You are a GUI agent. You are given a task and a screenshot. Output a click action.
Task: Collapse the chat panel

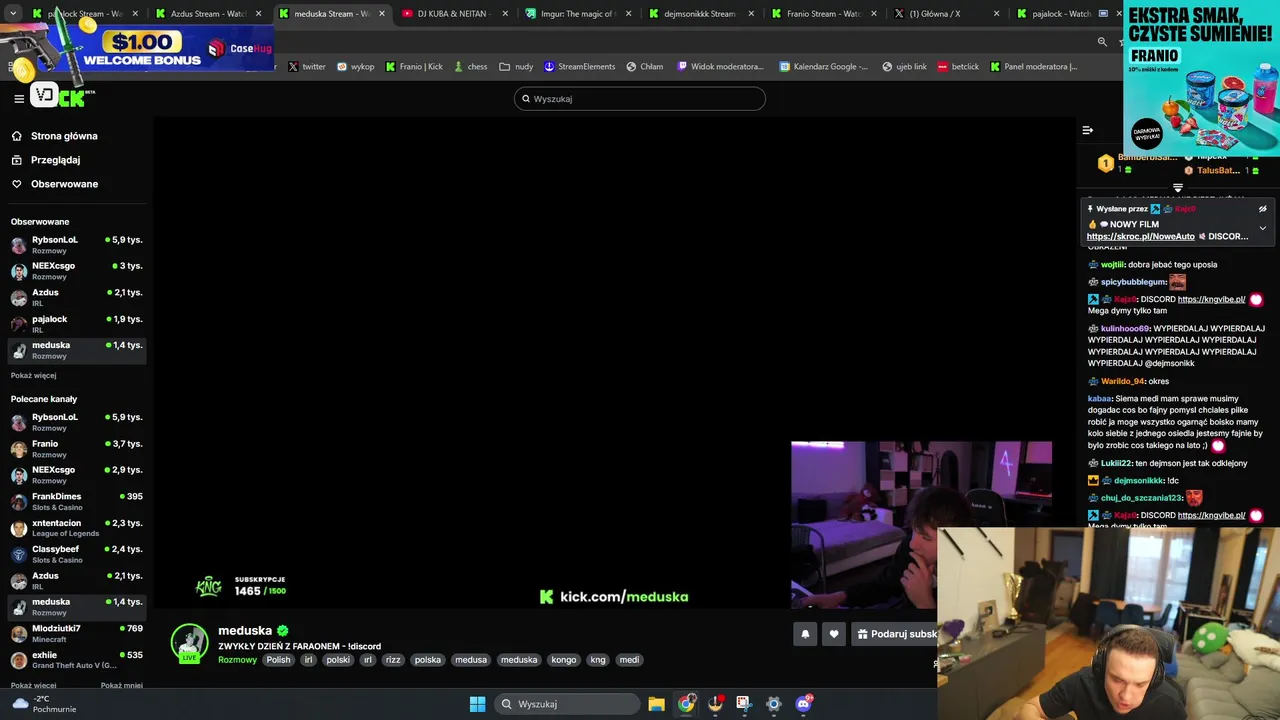[1087, 130]
